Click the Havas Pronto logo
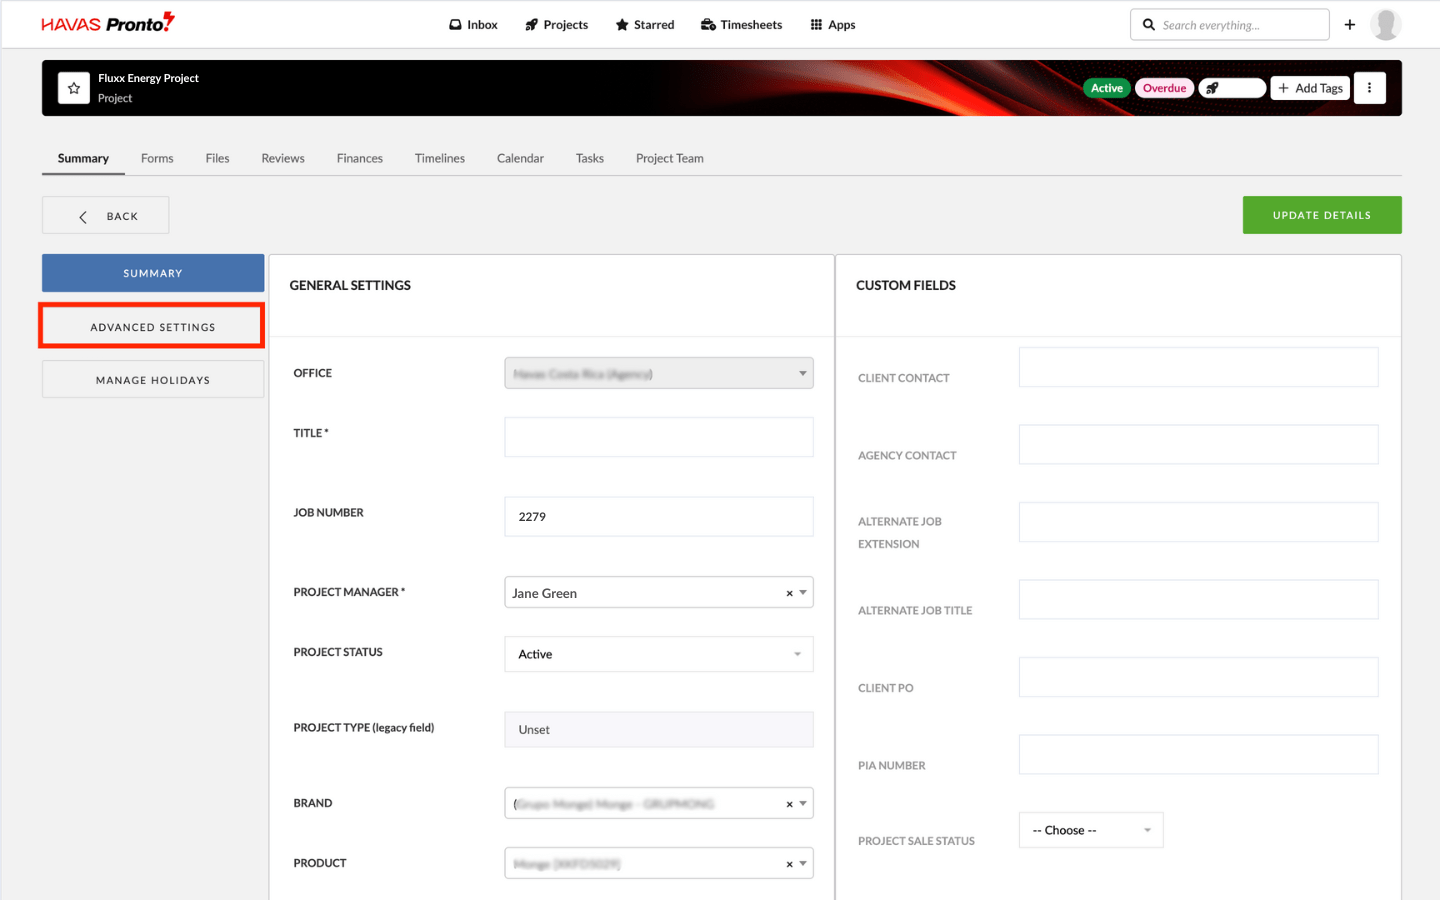This screenshot has width=1440, height=900. pyautogui.click(x=108, y=23)
